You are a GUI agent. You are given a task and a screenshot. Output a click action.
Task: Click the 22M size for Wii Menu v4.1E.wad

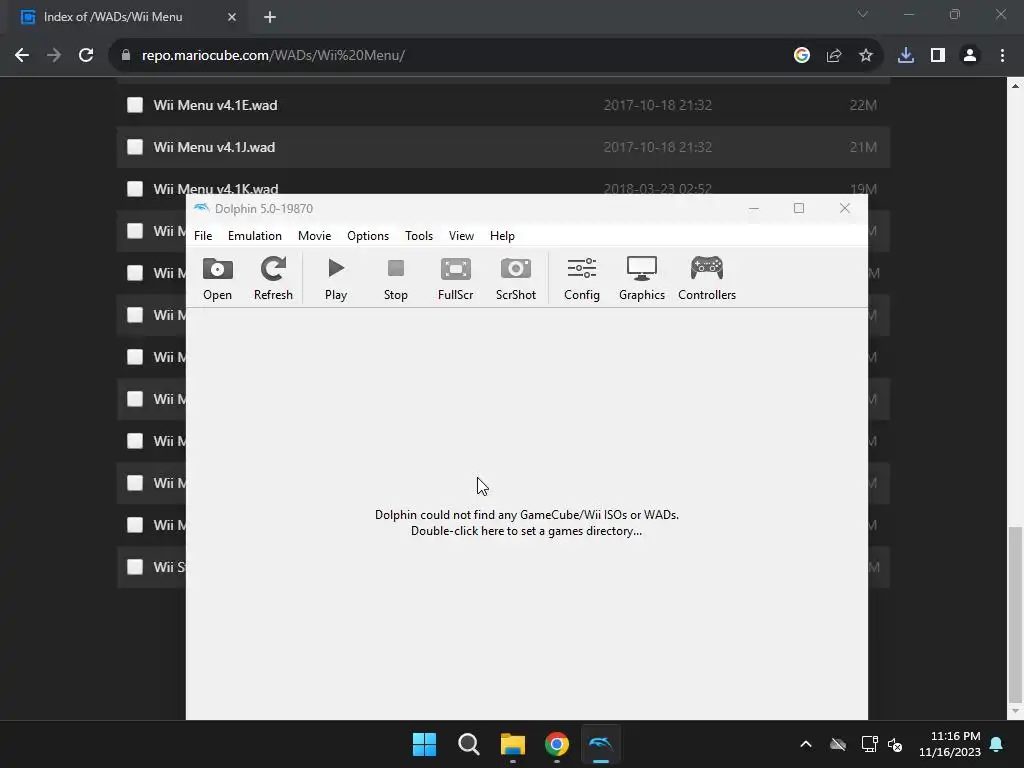click(x=863, y=105)
